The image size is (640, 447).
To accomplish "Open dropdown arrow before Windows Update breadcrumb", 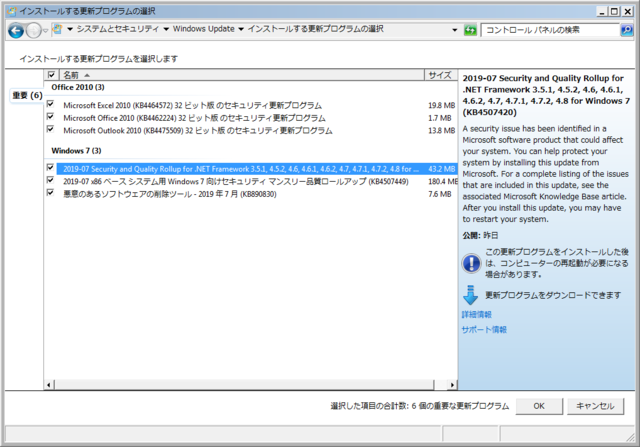I will click(166, 29).
